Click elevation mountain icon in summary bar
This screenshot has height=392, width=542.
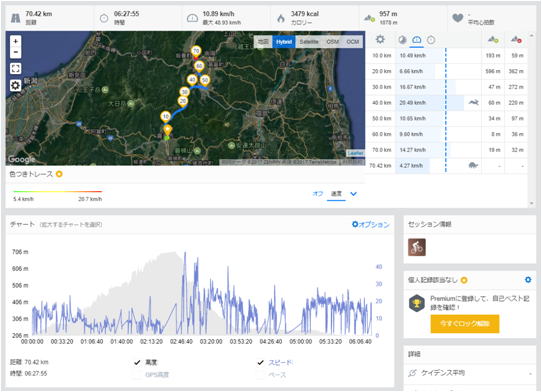point(370,18)
